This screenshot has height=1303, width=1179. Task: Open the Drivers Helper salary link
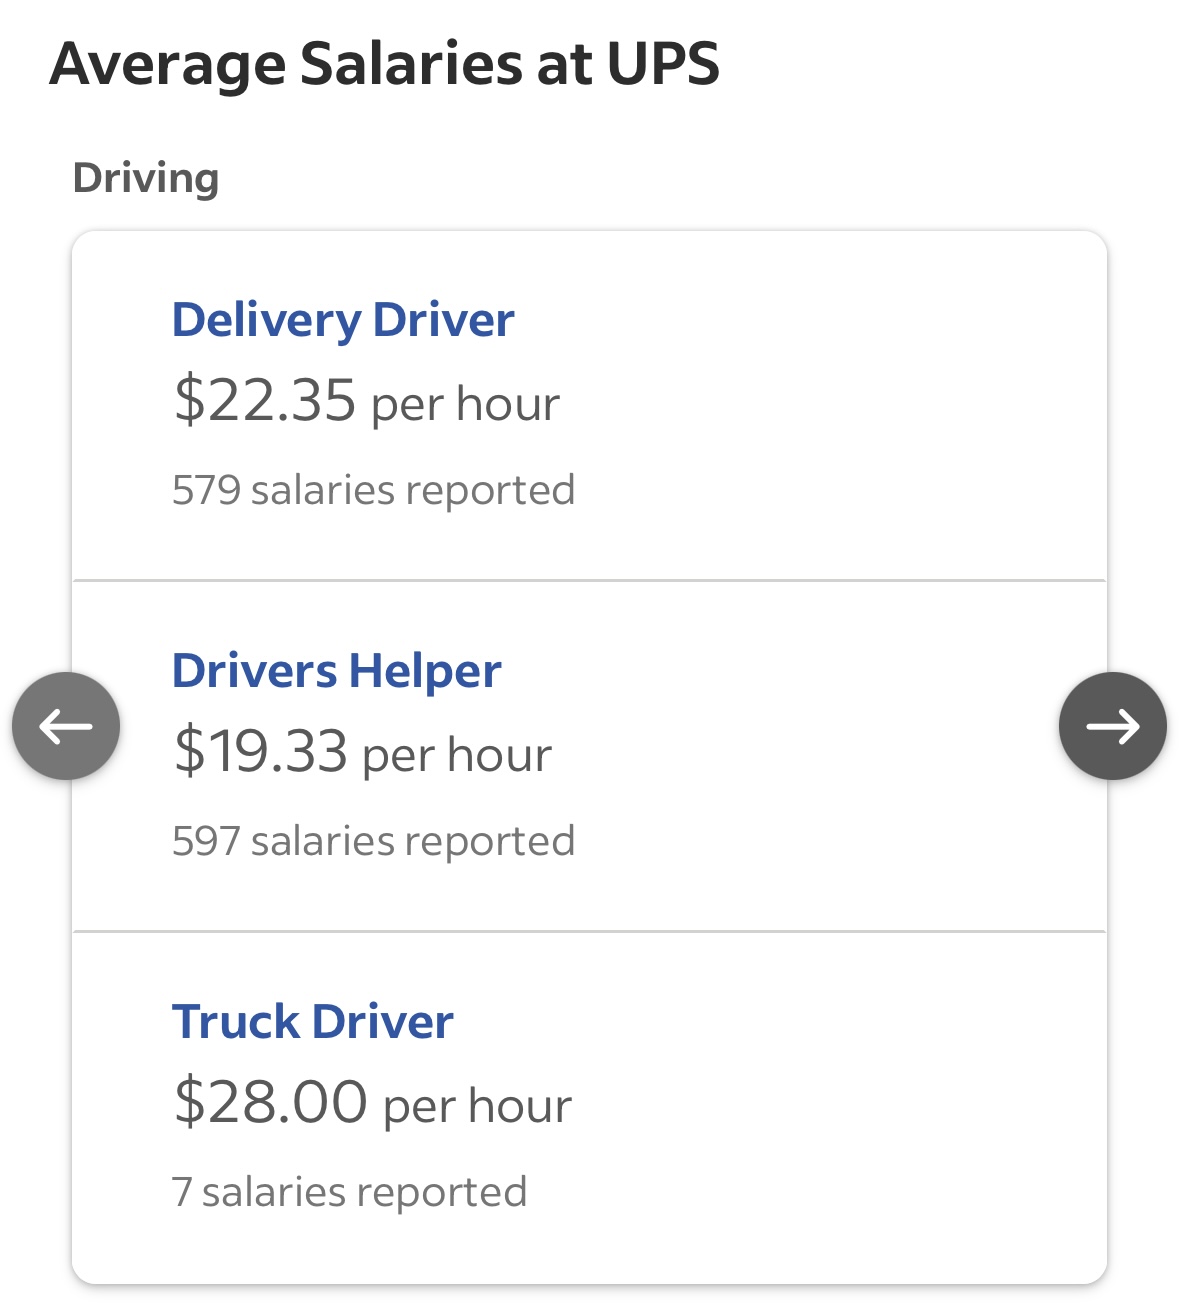tap(336, 671)
